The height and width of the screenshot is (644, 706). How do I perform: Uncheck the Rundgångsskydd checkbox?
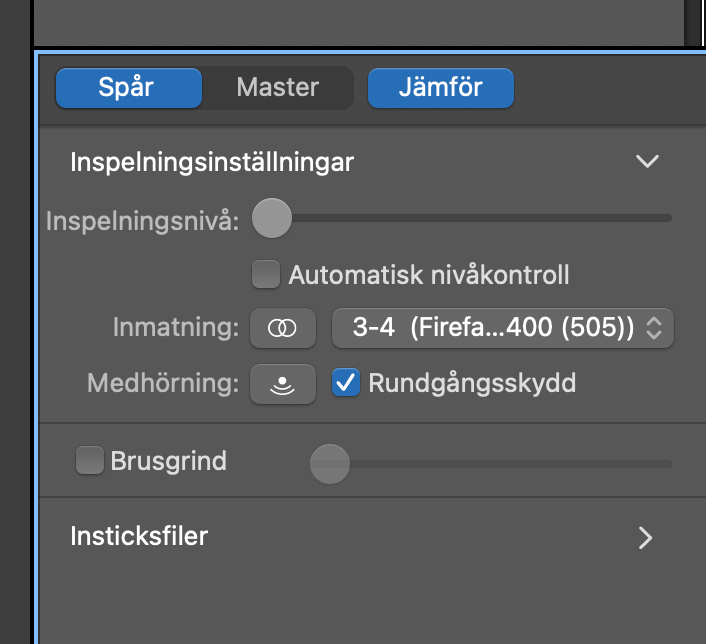(346, 382)
